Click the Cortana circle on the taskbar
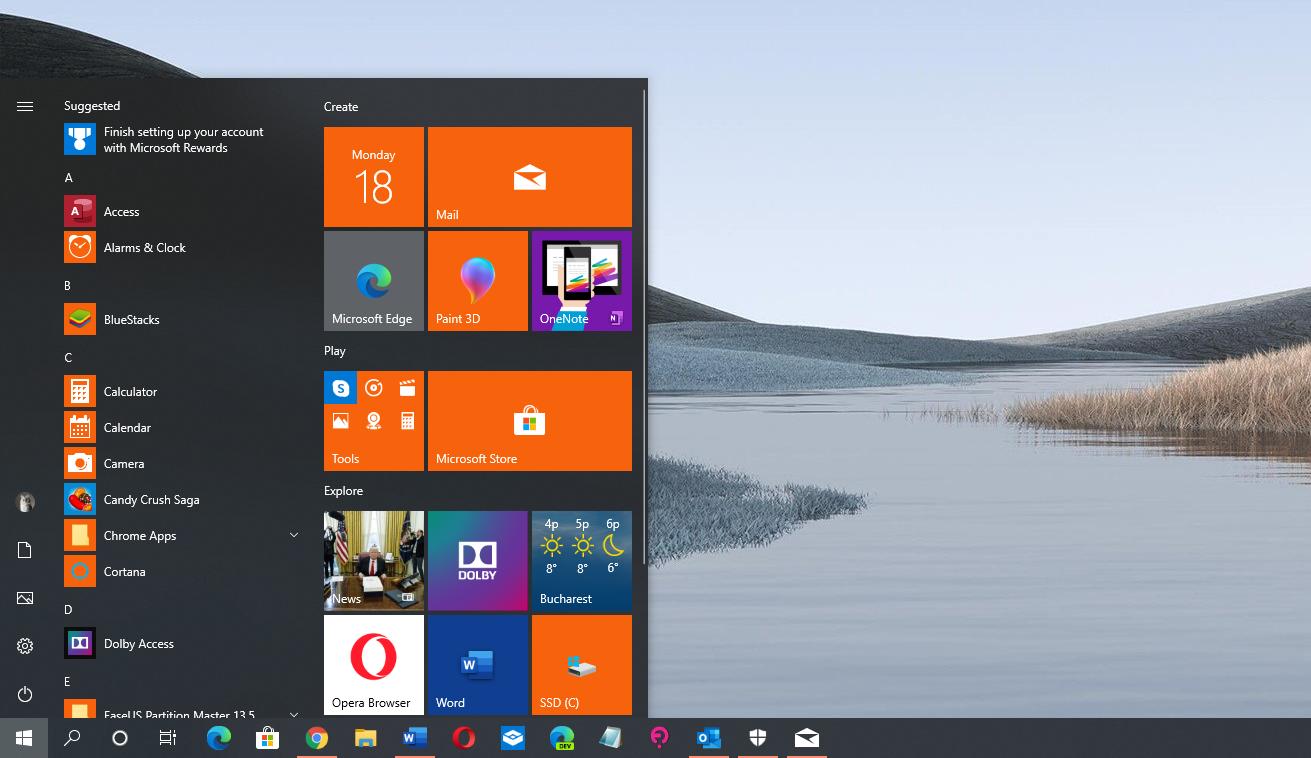1311x758 pixels. tap(120, 738)
